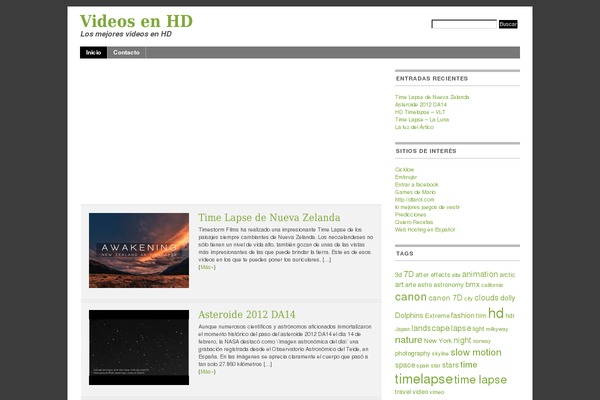Open recent entry Asteroide 2012 DA14
Image resolution: width=600 pixels, height=400 pixels.
(421, 104)
